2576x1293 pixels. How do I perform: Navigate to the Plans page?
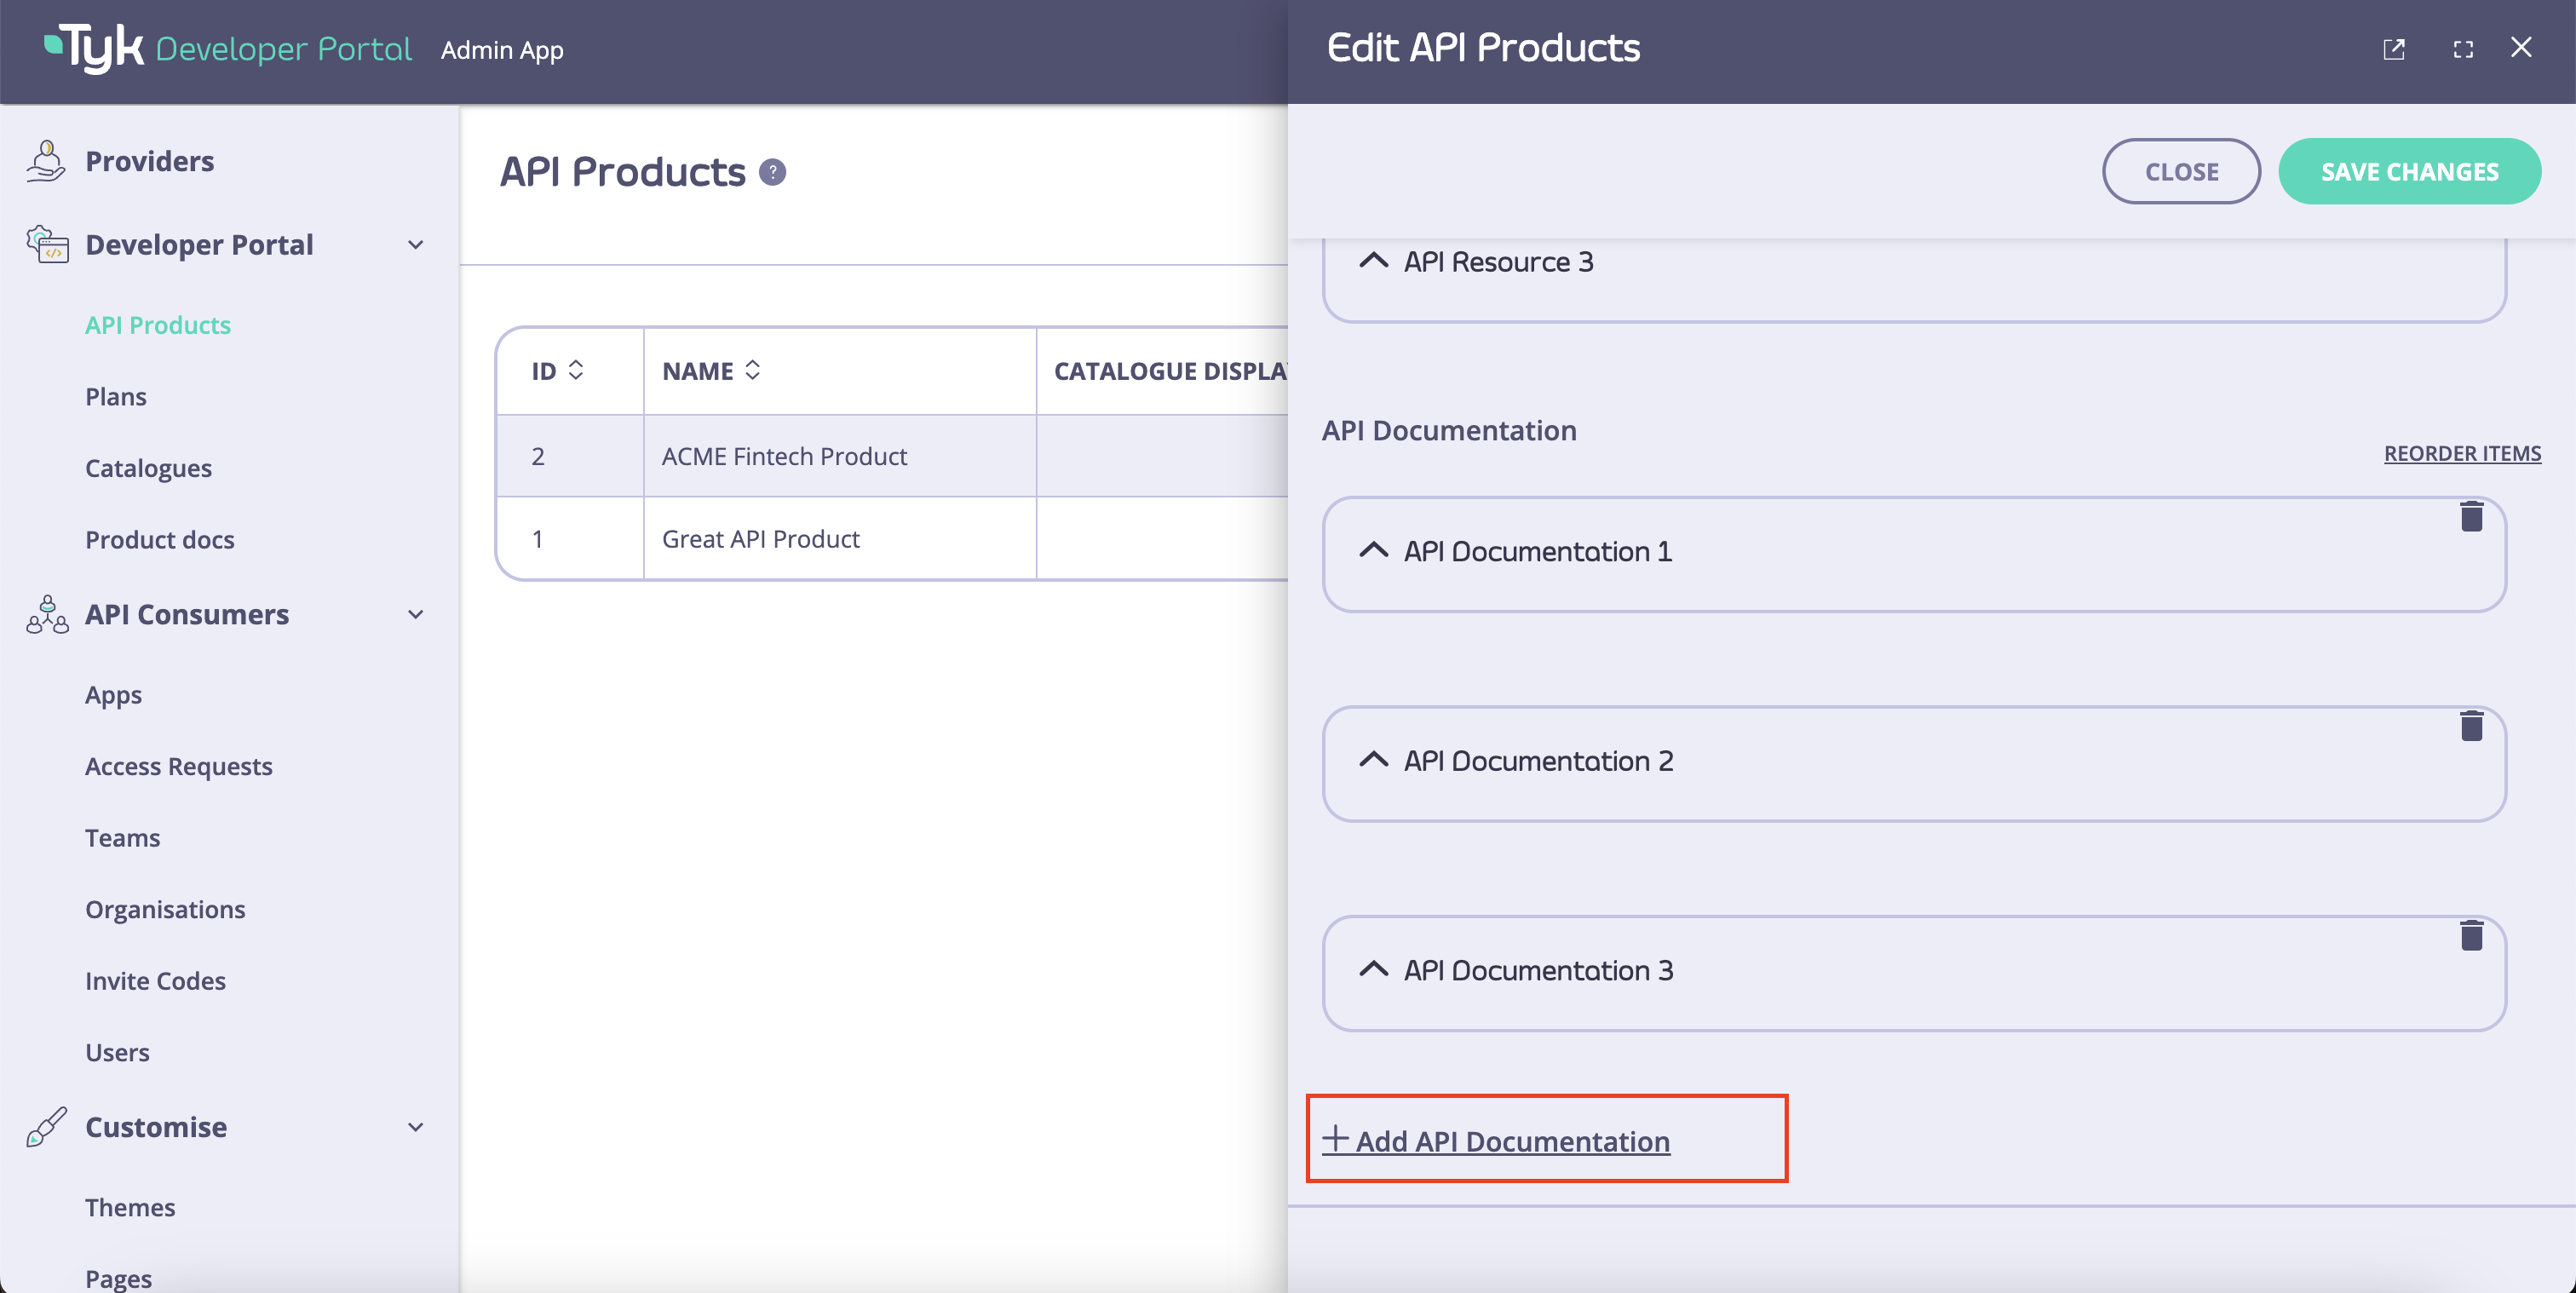point(115,396)
